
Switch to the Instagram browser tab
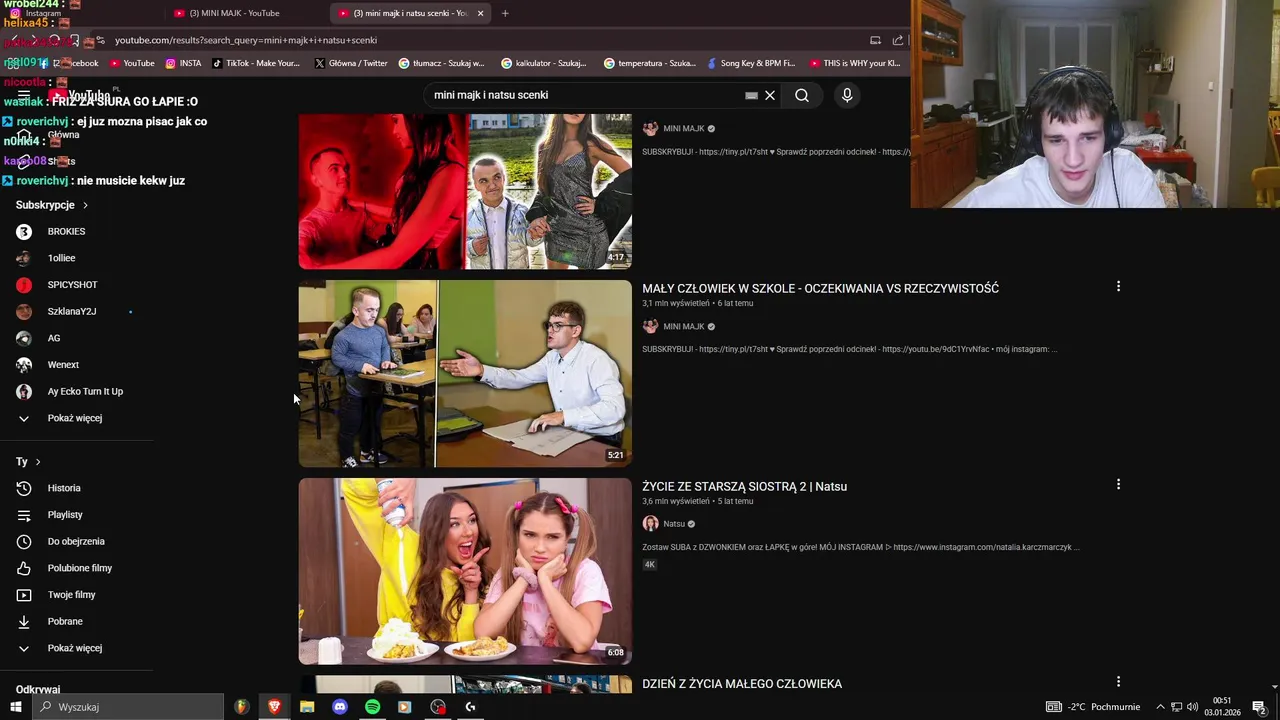43,13
